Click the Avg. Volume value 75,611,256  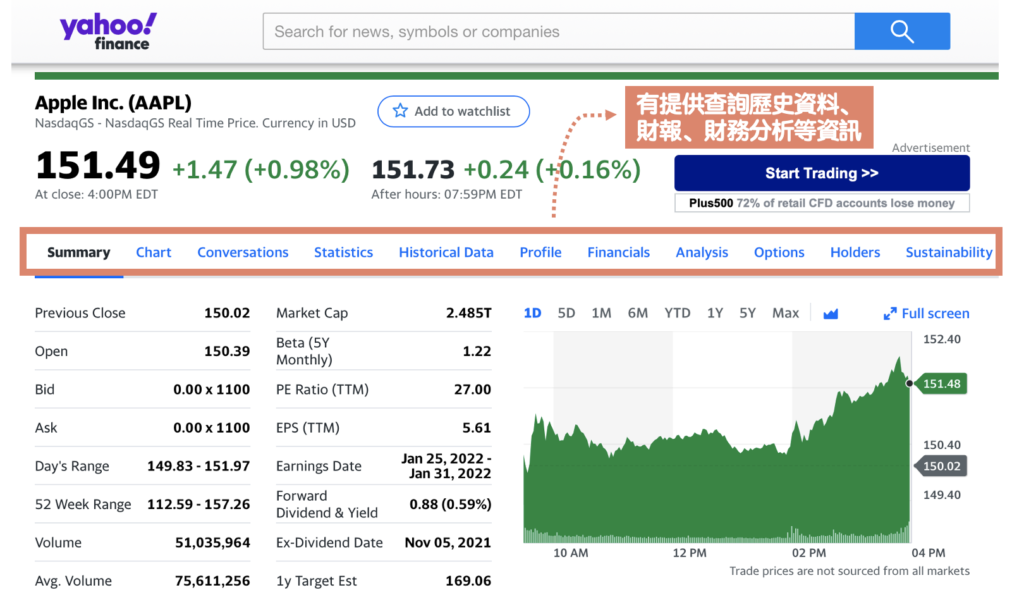(212, 581)
